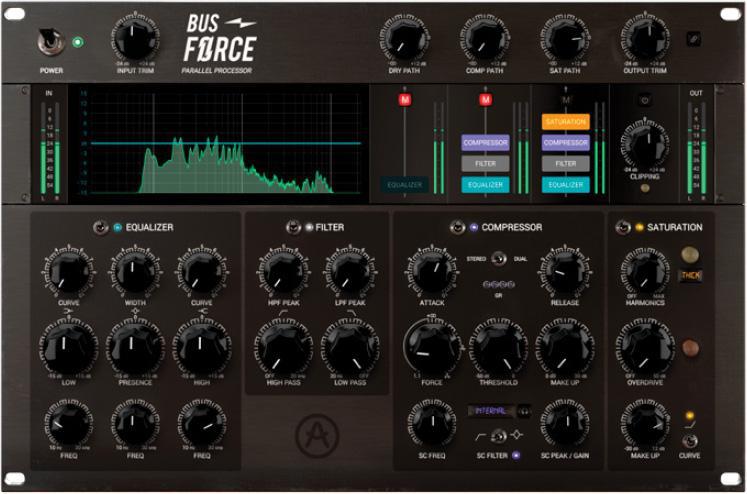Select the sat path COMPRESSOR block
Viewport: 747px width, 494px height.
click(x=565, y=142)
